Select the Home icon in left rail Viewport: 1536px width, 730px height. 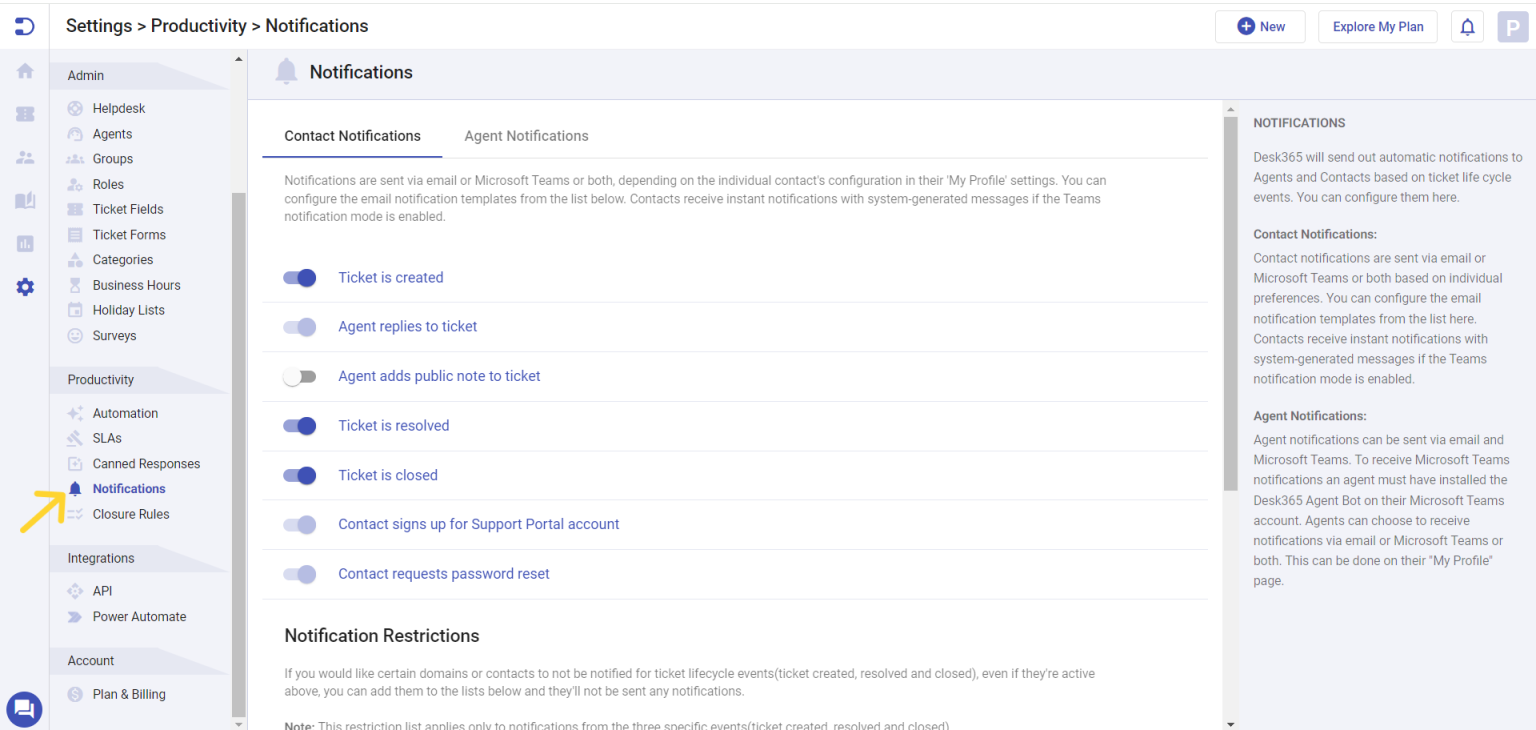tap(24, 71)
